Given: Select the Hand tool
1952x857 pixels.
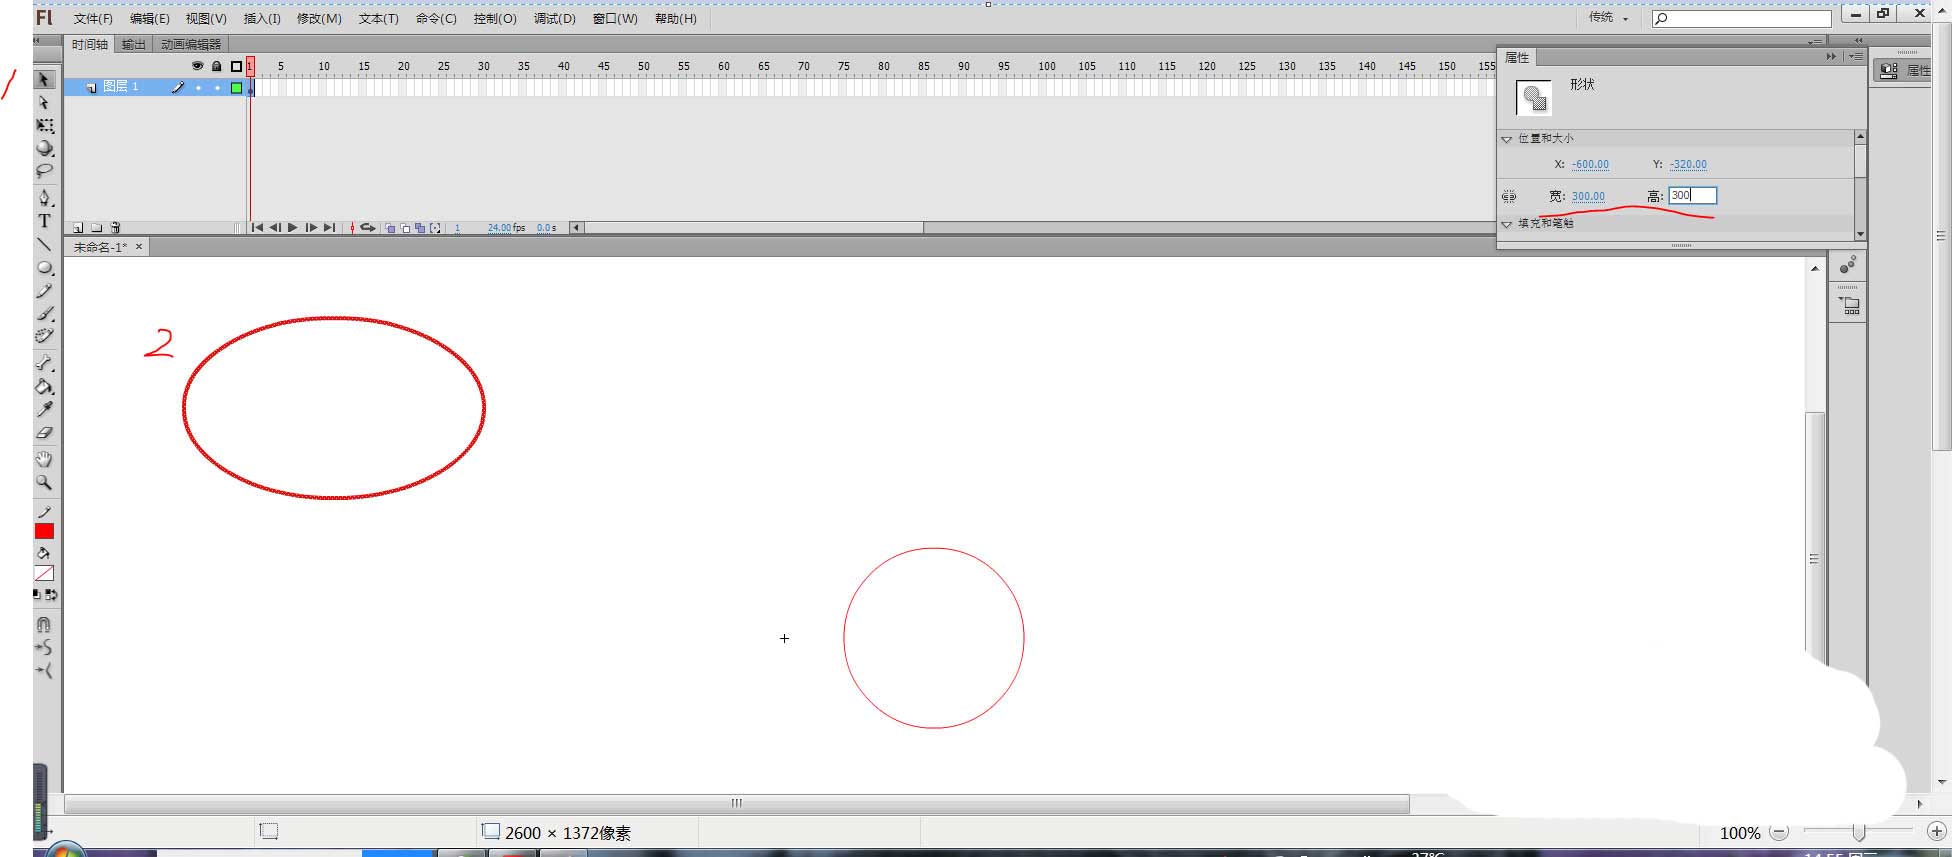Looking at the screenshot, I should [44, 459].
